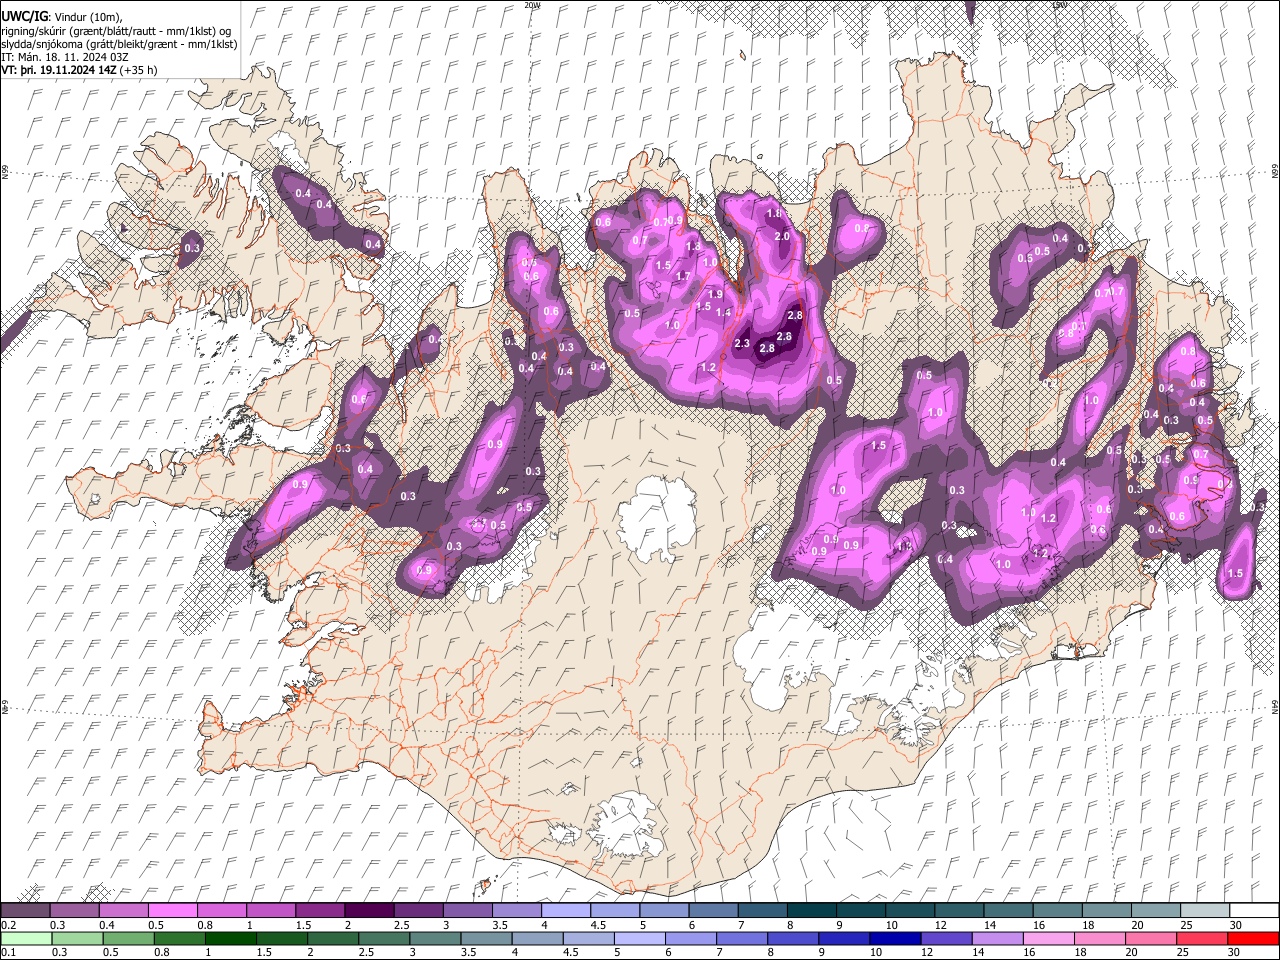The width and height of the screenshot is (1280, 960).
Task: Pick the darkest purple 2 swatch in upper legend
Action: pyautogui.click(x=368, y=910)
